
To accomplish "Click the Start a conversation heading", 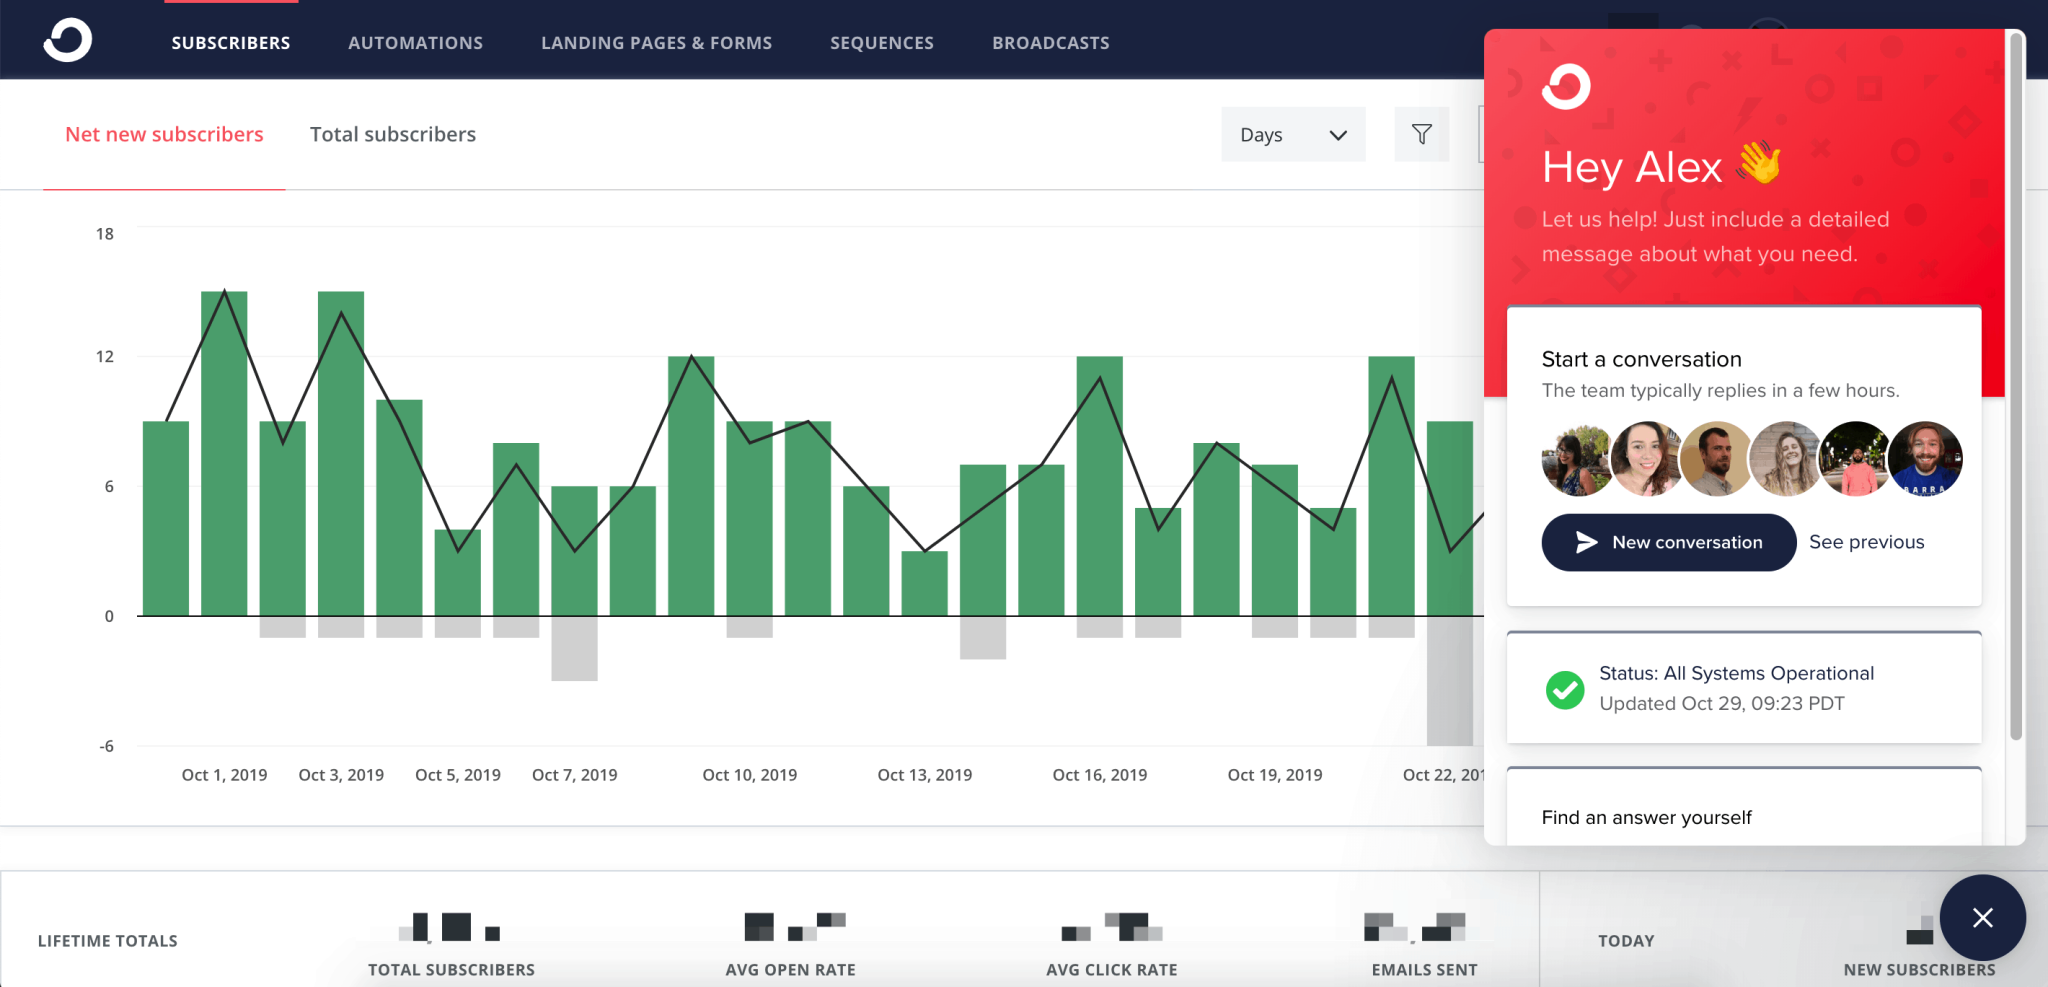I will [x=1642, y=359].
